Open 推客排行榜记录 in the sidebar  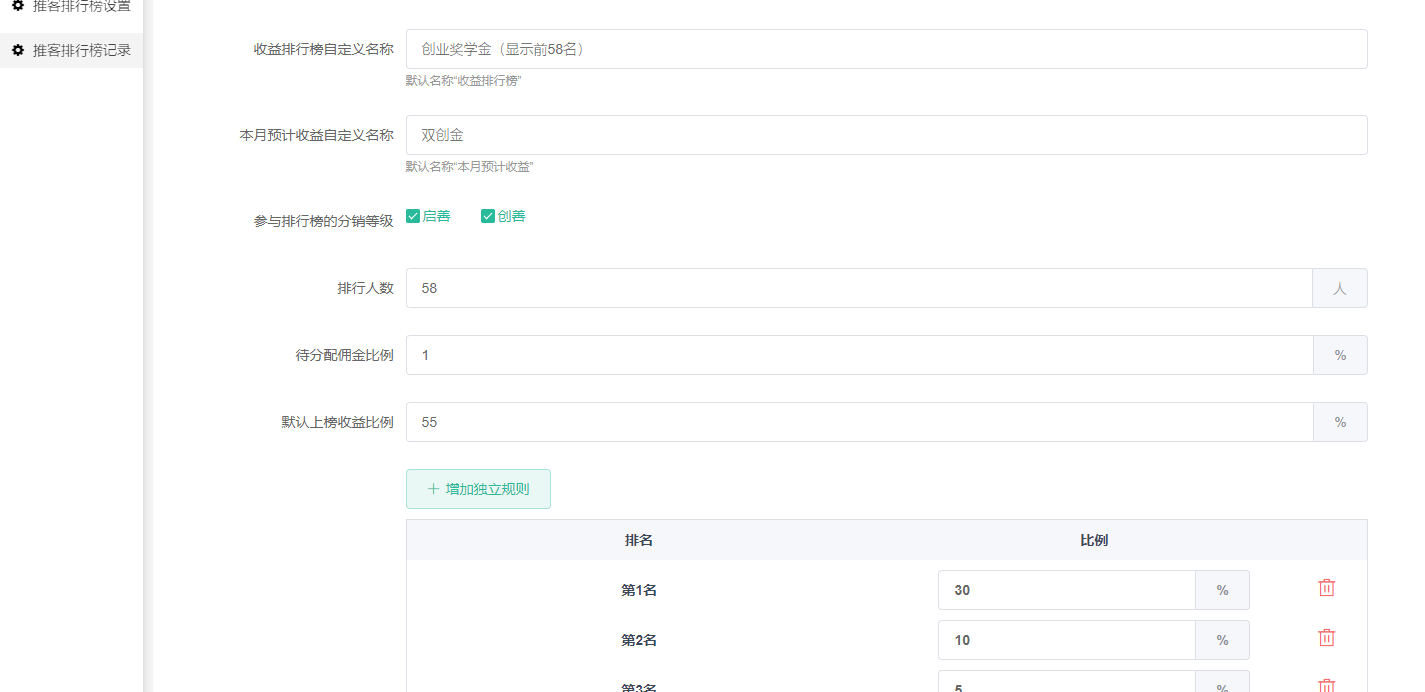[81, 50]
